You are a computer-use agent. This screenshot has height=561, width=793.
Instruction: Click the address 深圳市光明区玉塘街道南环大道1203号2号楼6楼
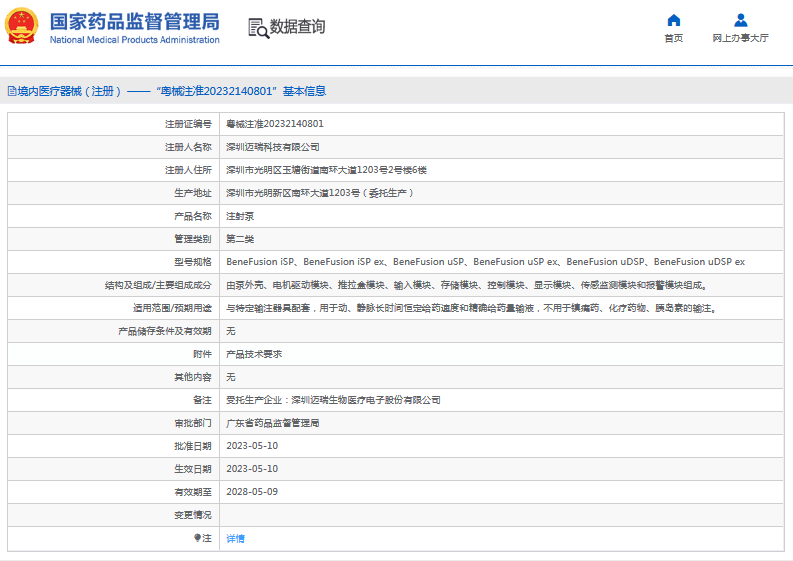click(326, 170)
